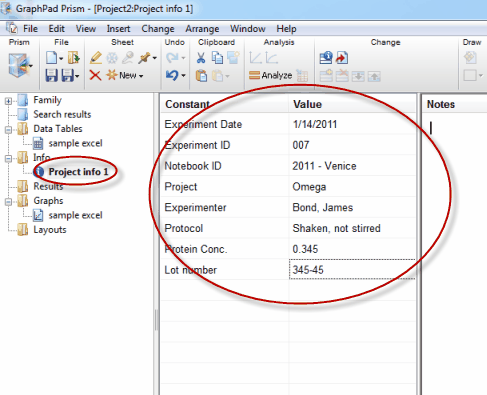Click the third icon in Clipboard top row

[x=233, y=58]
